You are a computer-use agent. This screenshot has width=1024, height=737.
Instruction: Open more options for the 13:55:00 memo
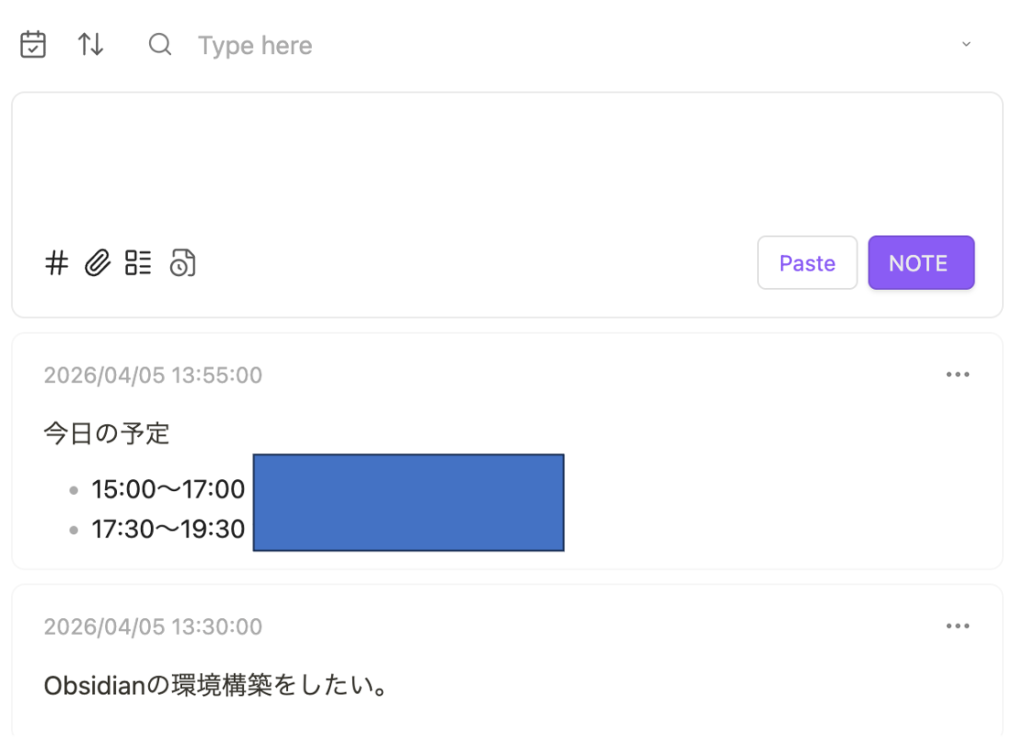click(957, 375)
